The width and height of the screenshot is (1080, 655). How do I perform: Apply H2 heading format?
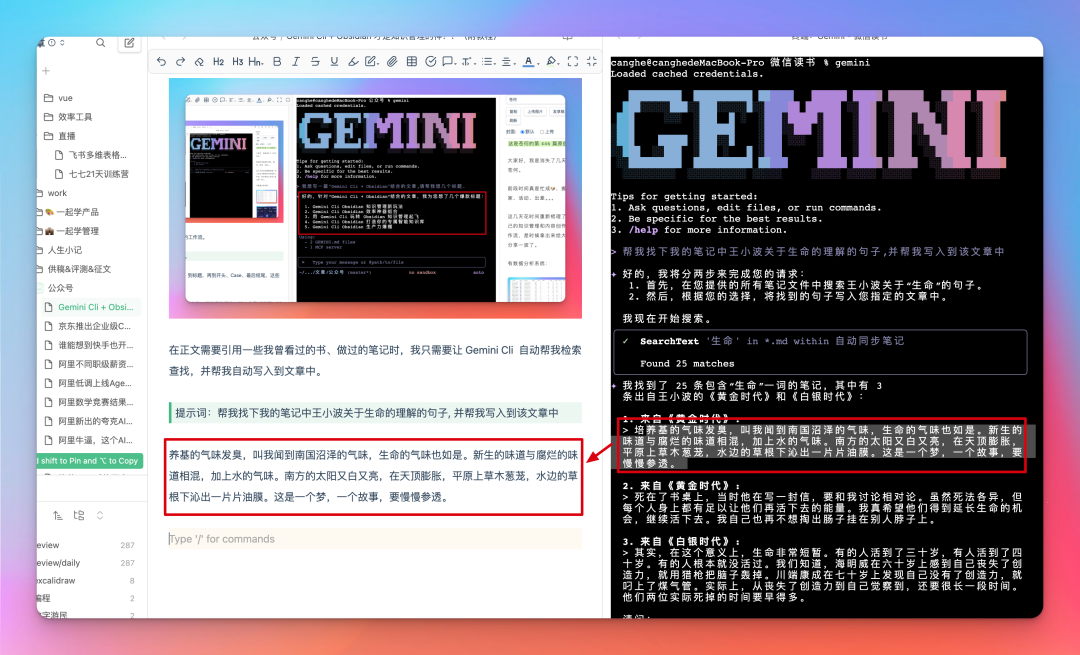click(x=218, y=61)
